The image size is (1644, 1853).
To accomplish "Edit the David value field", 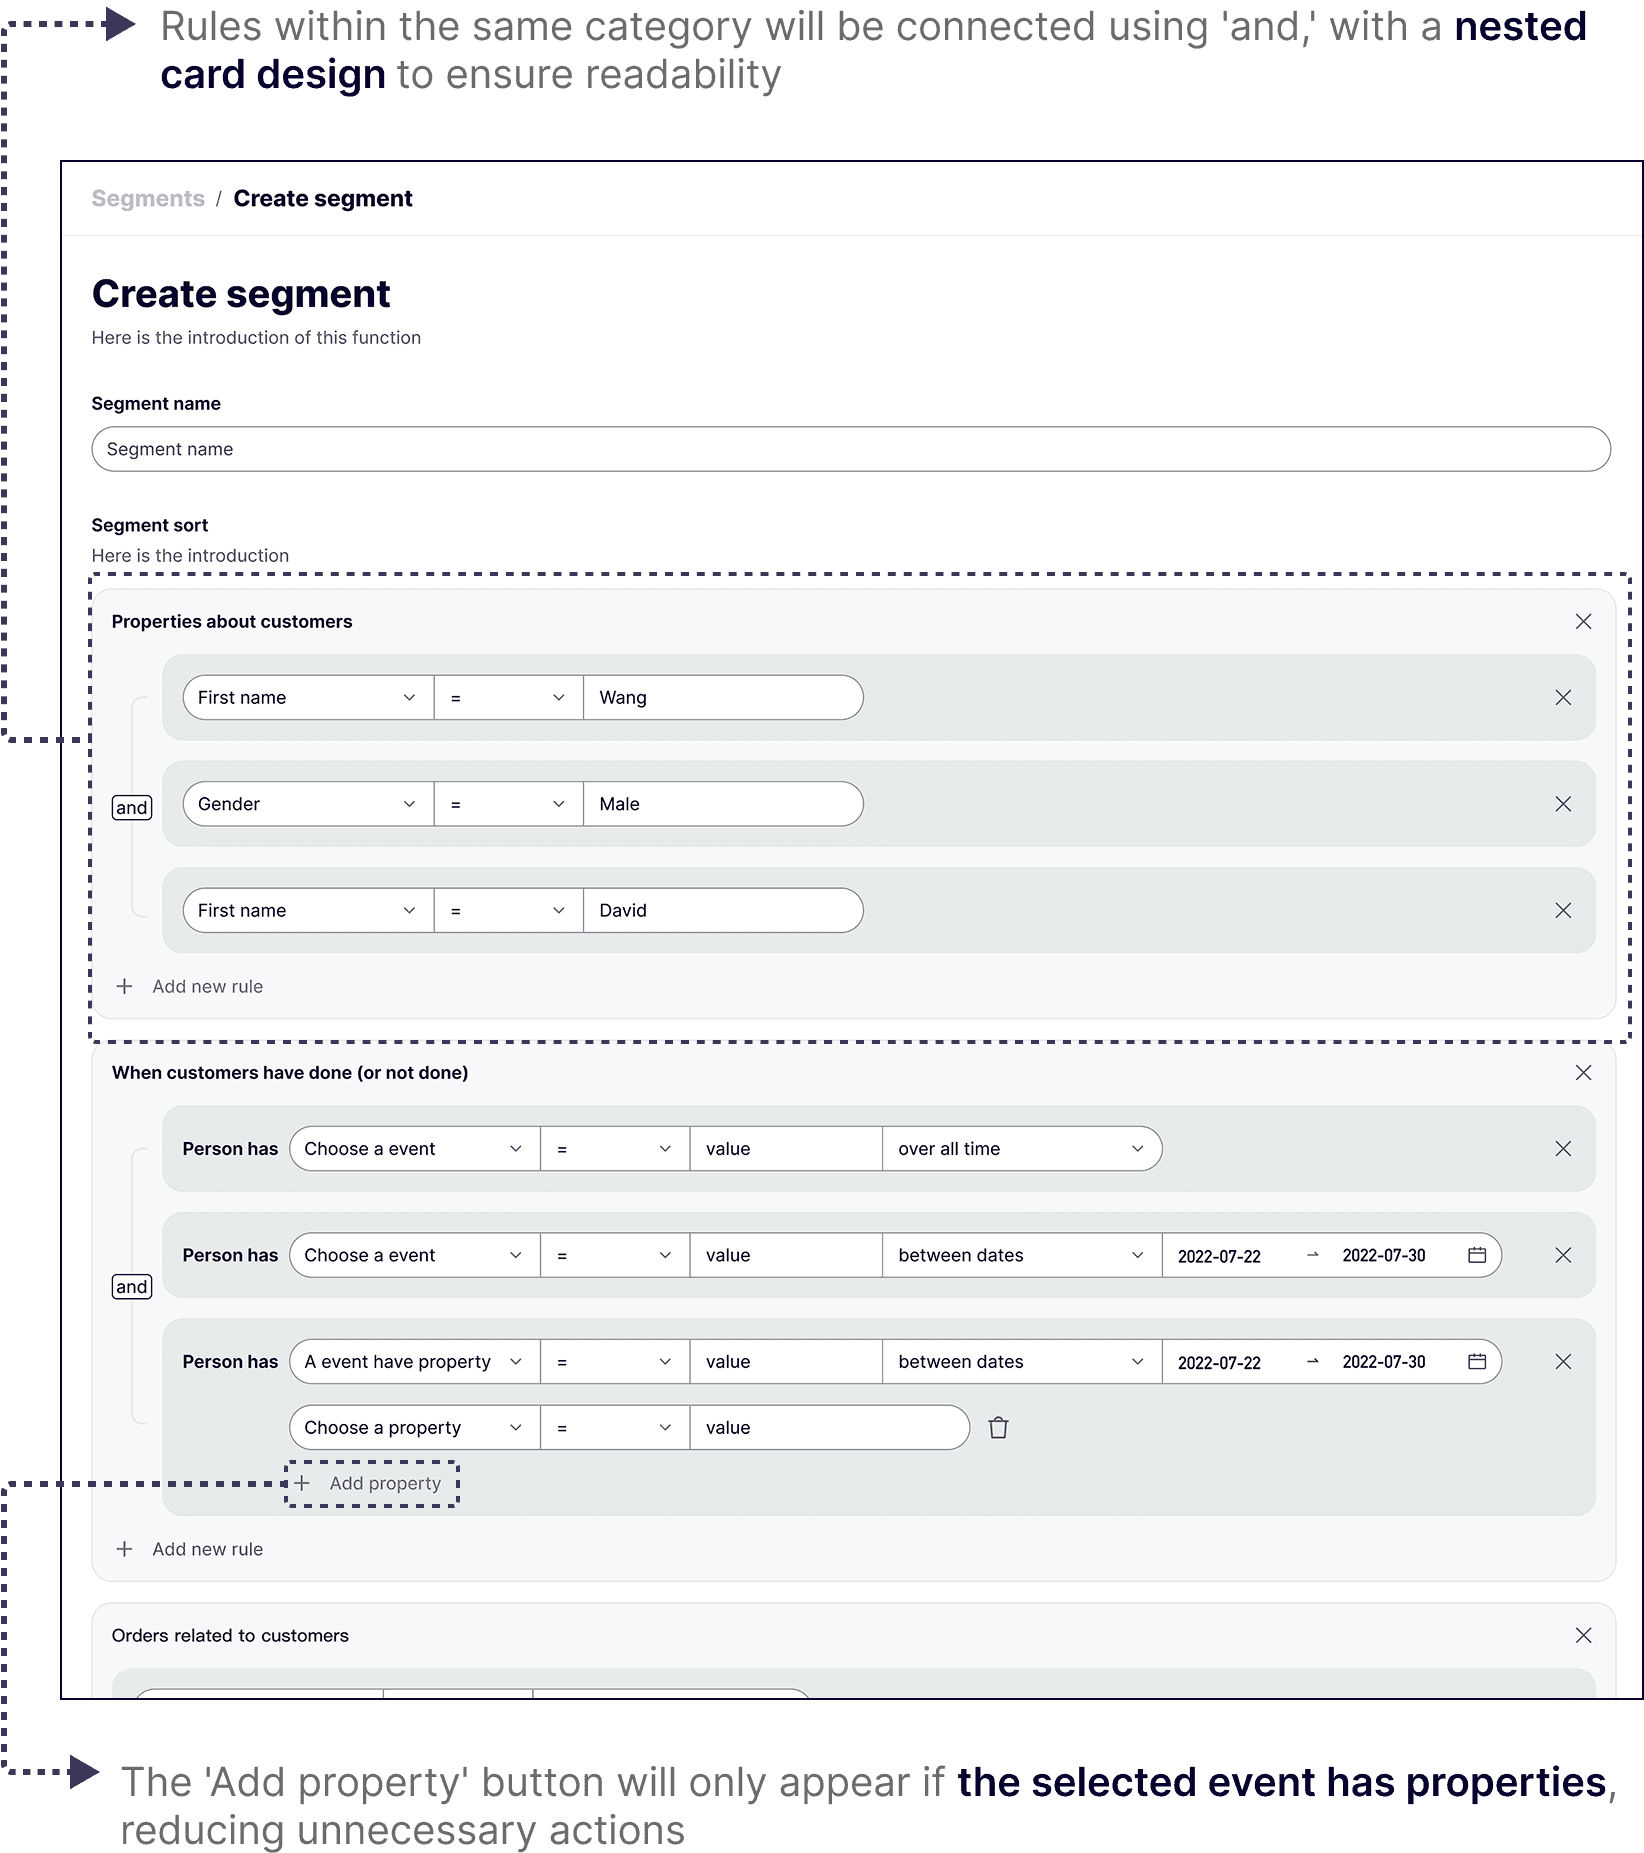I will tap(723, 910).
